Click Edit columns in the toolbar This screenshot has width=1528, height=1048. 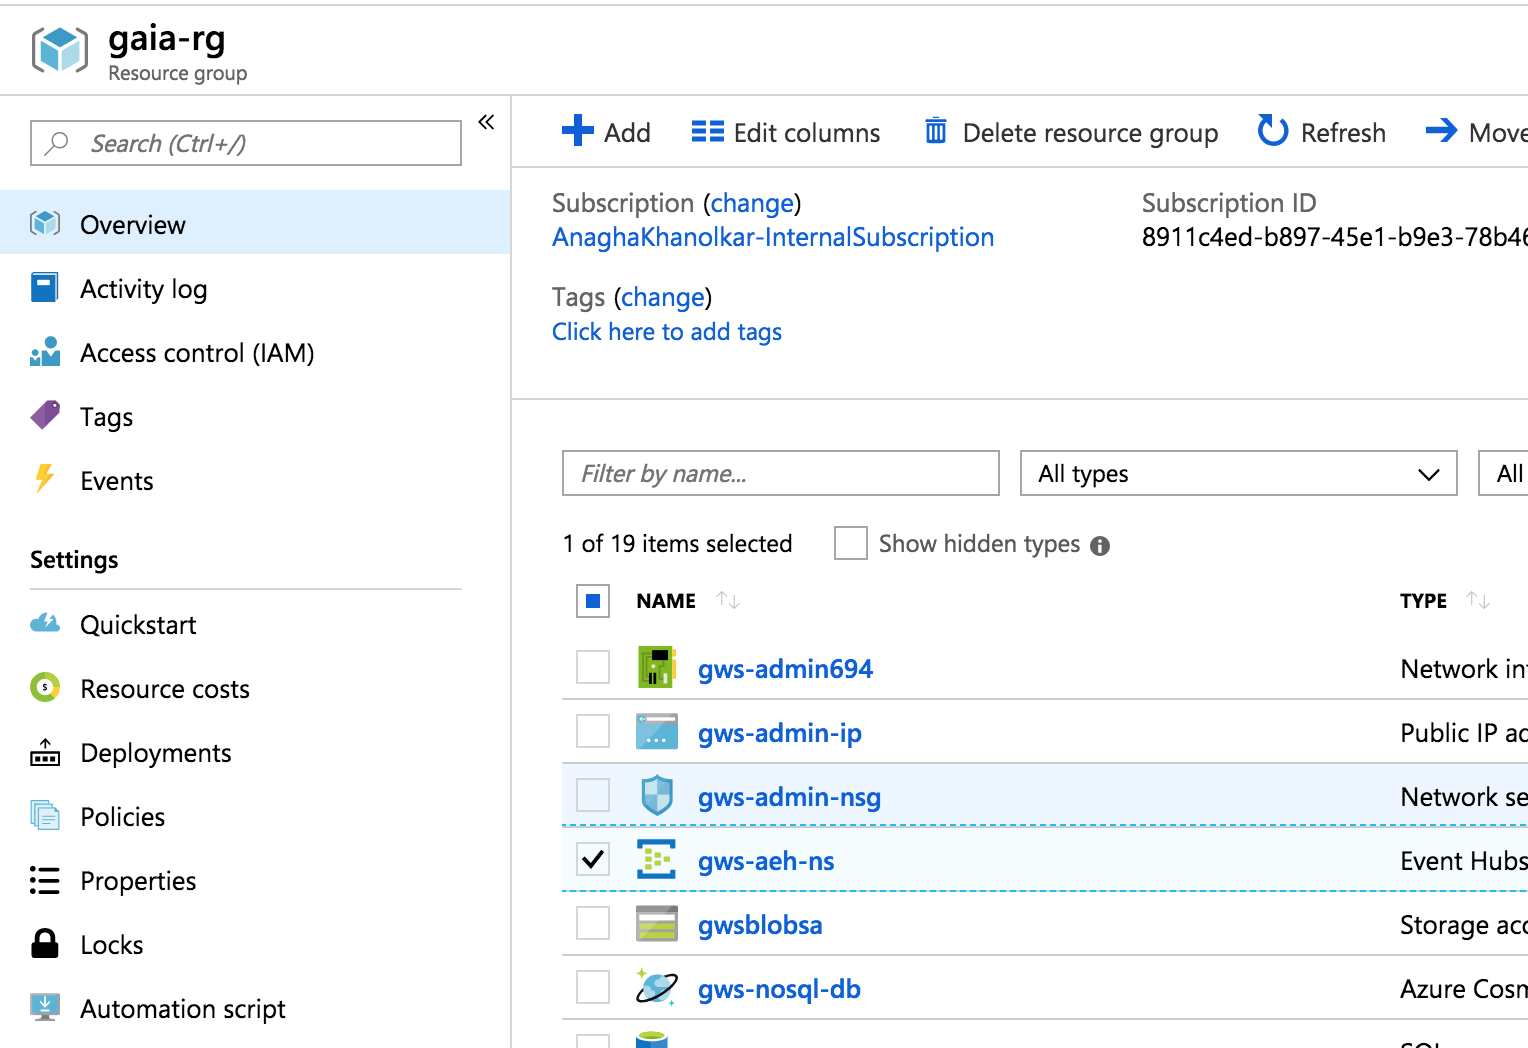click(807, 133)
